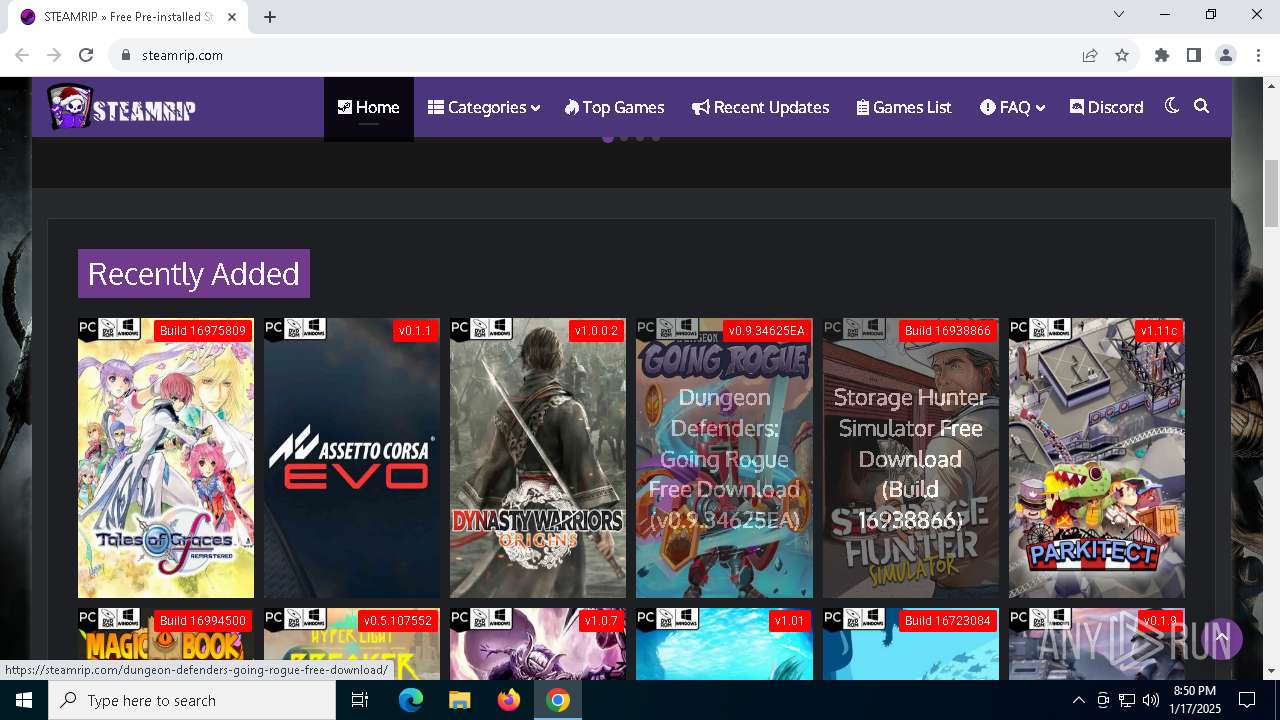
Task: Open Storage Hunter Simulator Free Download link
Action: point(910,458)
